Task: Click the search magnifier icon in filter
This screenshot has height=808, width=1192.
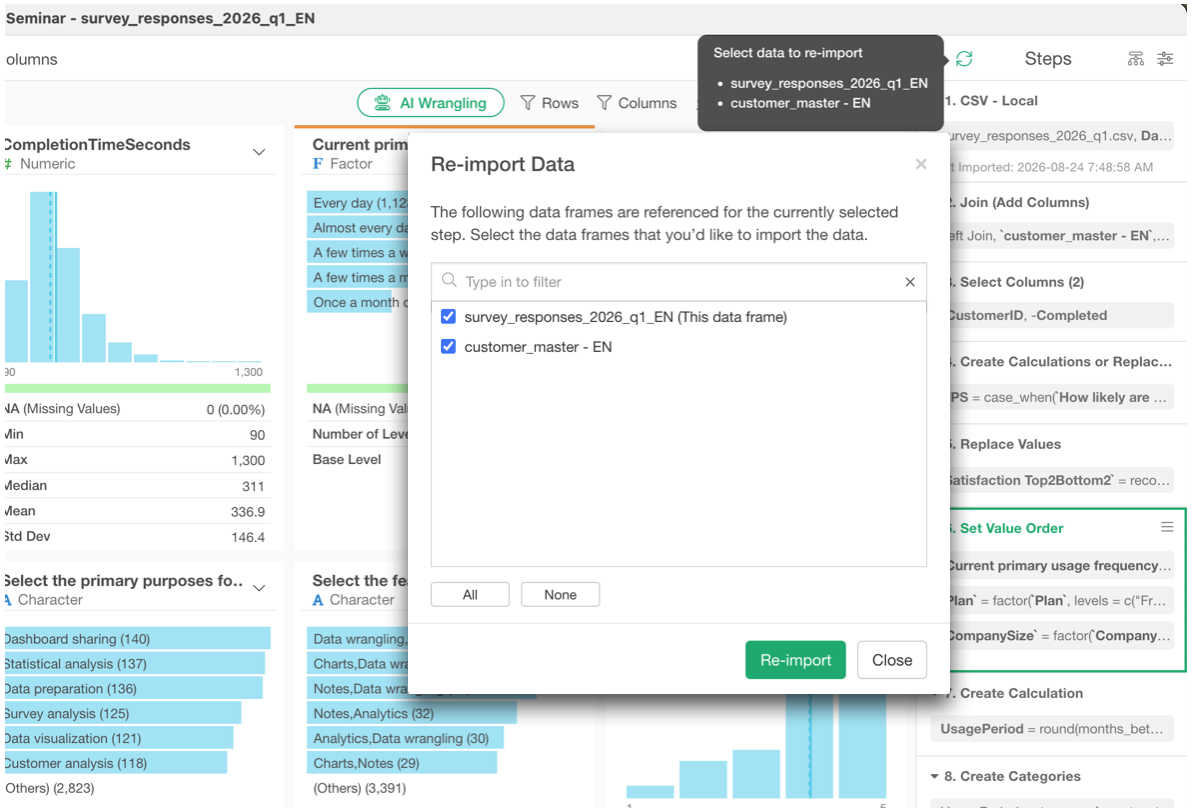Action: click(449, 280)
